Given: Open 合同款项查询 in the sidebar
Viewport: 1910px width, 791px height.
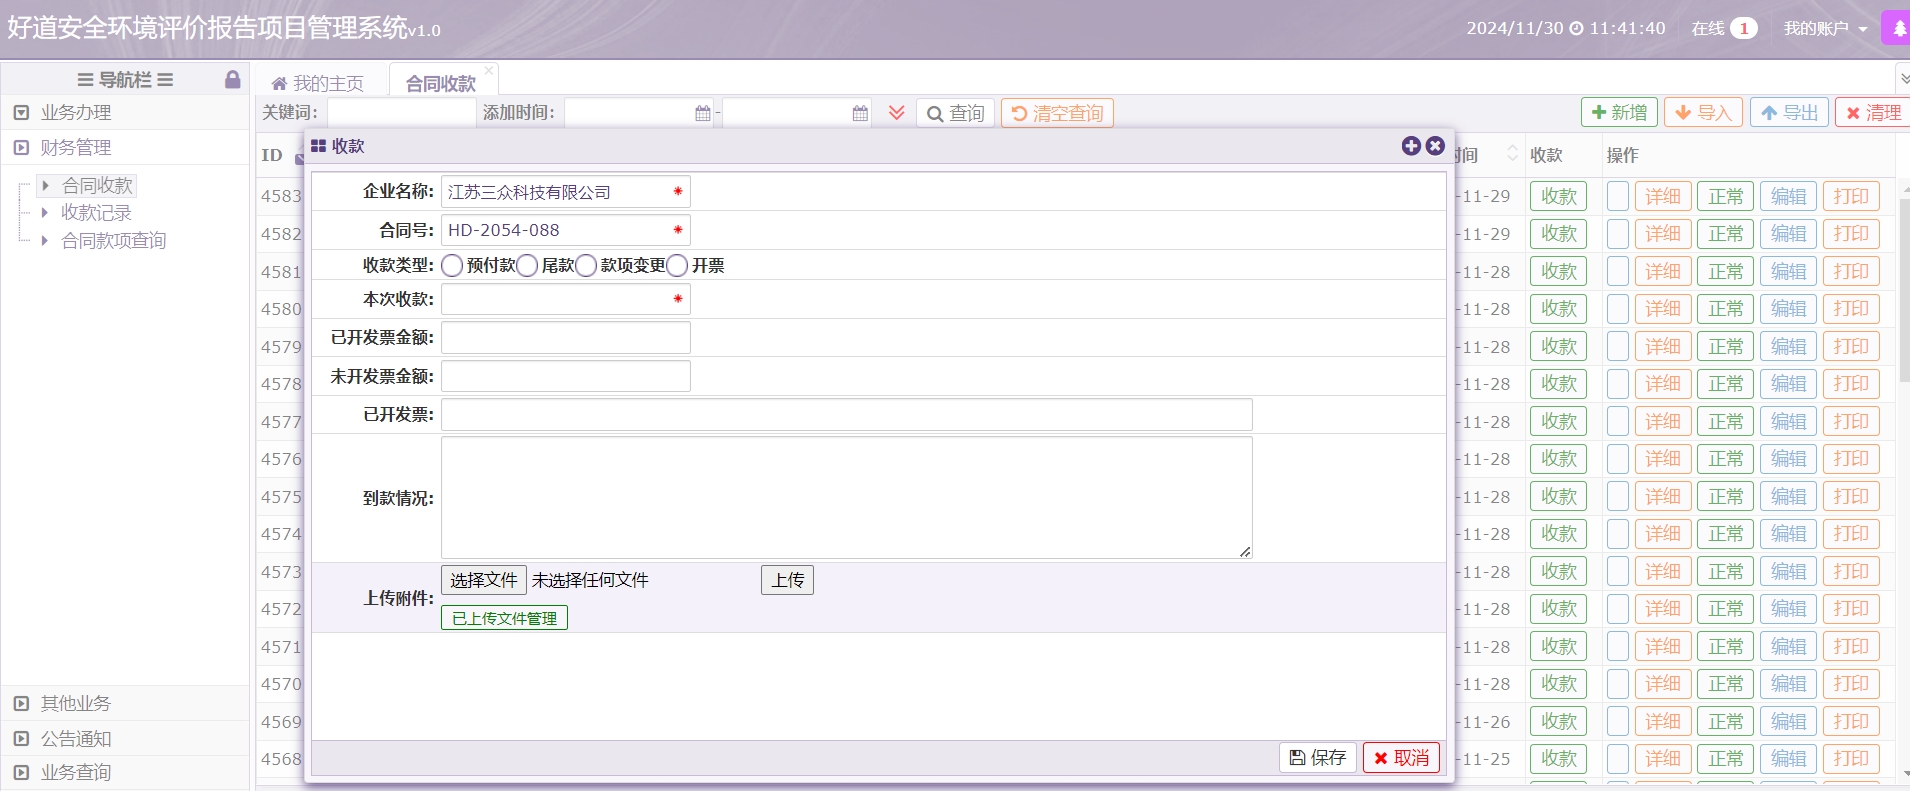Looking at the screenshot, I should [x=113, y=241].
